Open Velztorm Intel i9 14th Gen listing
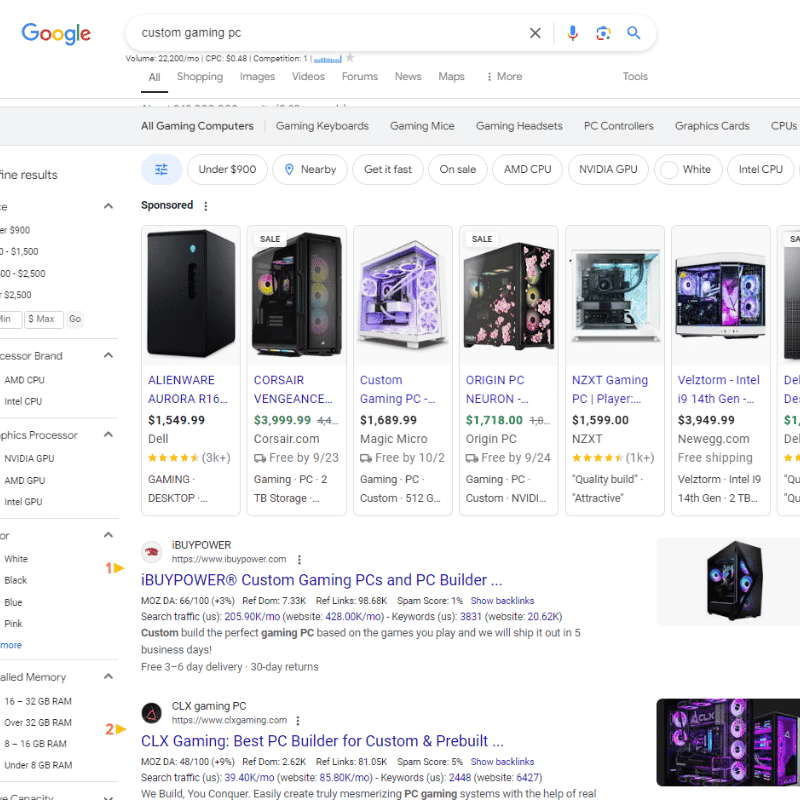This screenshot has width=800, height=800. point(718,389)
